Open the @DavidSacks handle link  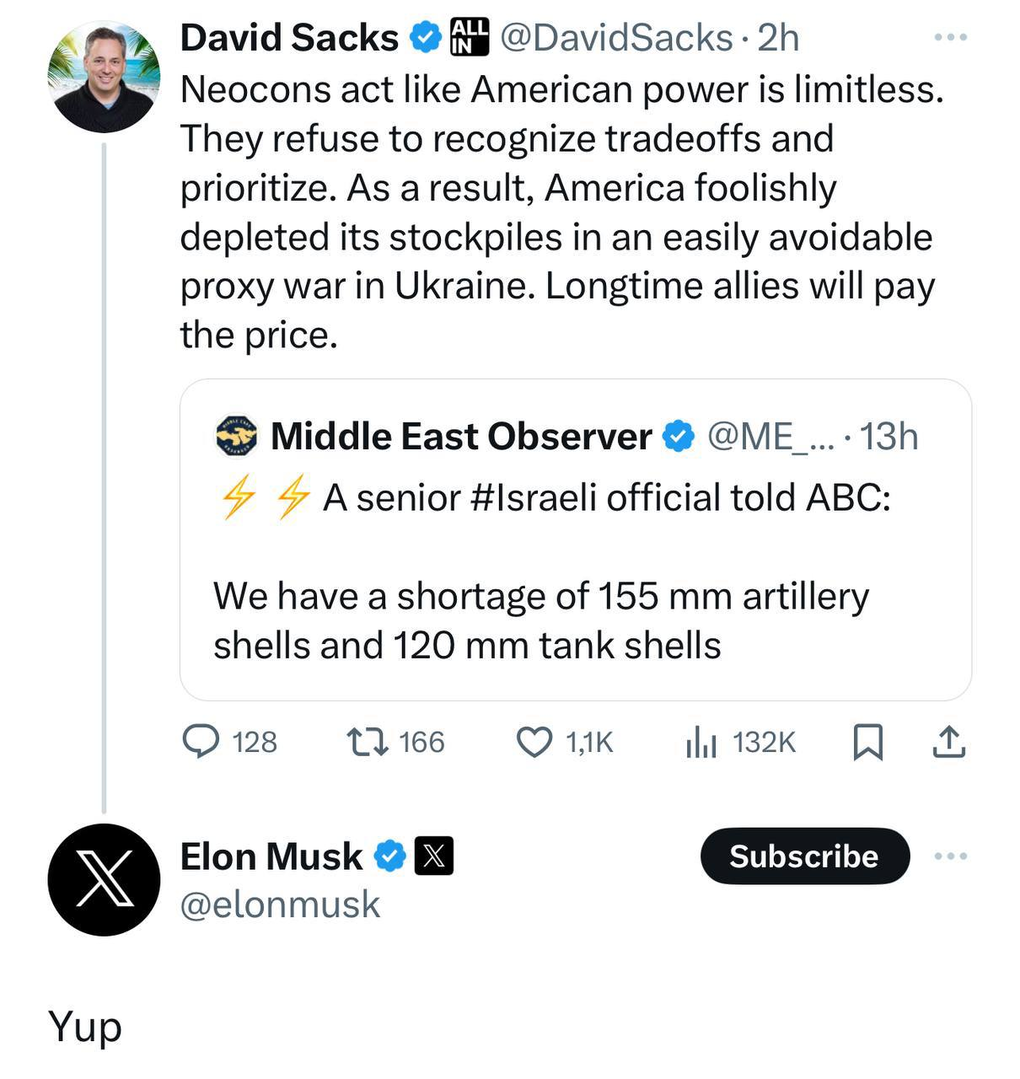click(x=615, y=38)
